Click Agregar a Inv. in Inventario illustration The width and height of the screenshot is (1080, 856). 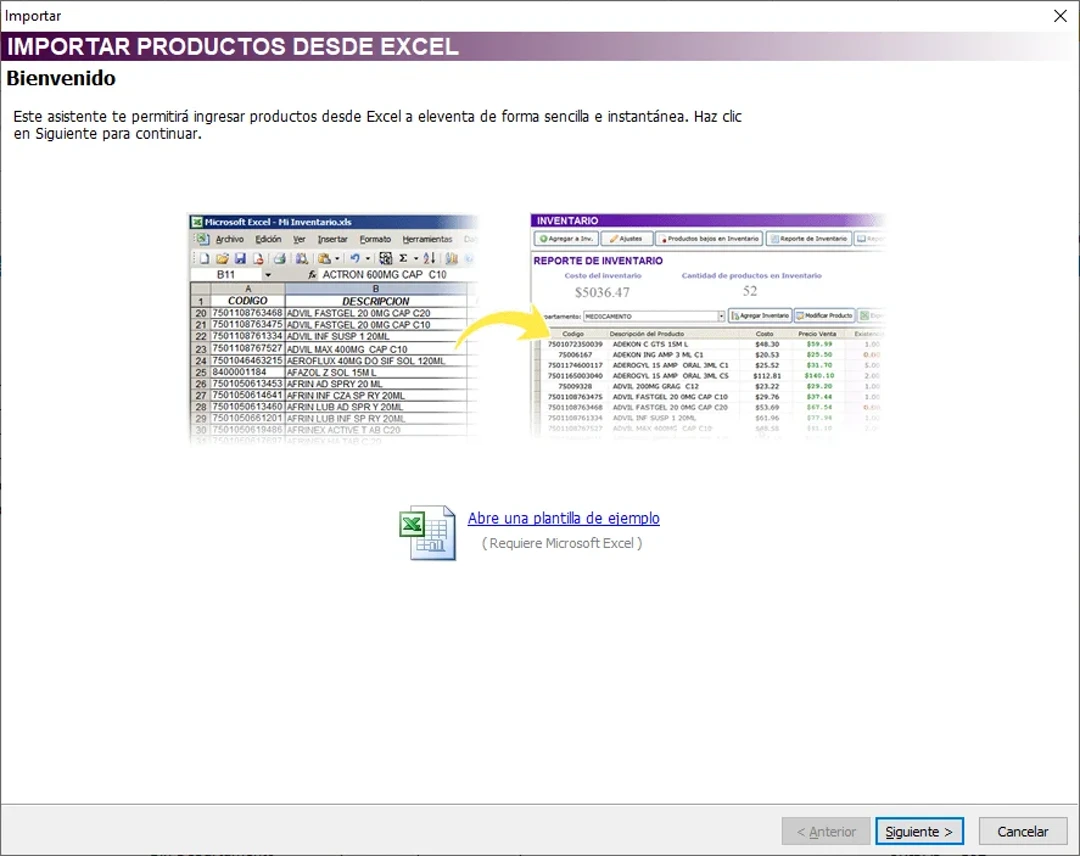pyautogui.click(x=566, y=239)
